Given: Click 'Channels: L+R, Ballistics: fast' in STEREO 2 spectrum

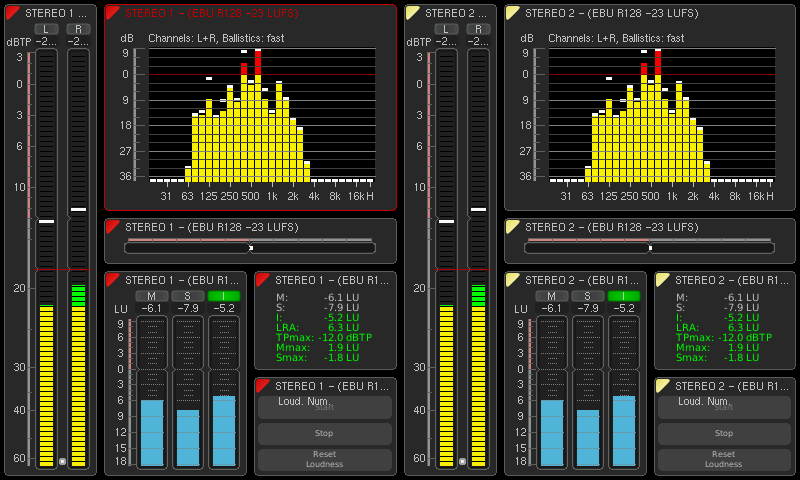Looking at the screenshot, I should point(616,38).
